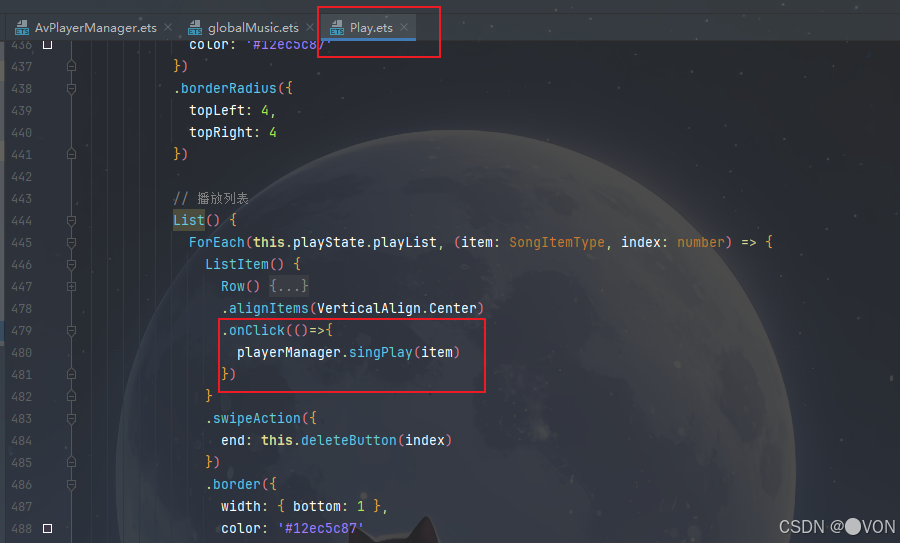
Task: Click the fold end marker on line 437
Action: [71, 67]
